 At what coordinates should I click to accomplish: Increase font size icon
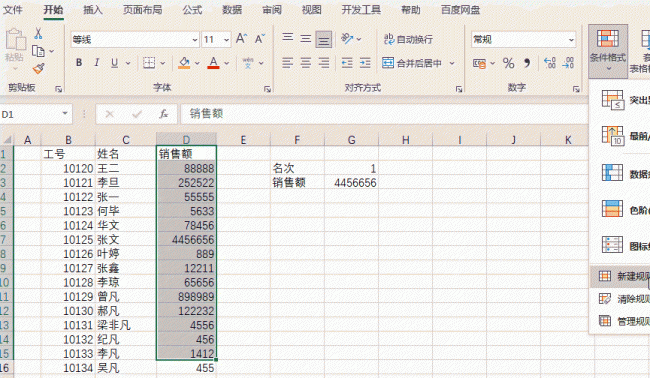[241, 39]
